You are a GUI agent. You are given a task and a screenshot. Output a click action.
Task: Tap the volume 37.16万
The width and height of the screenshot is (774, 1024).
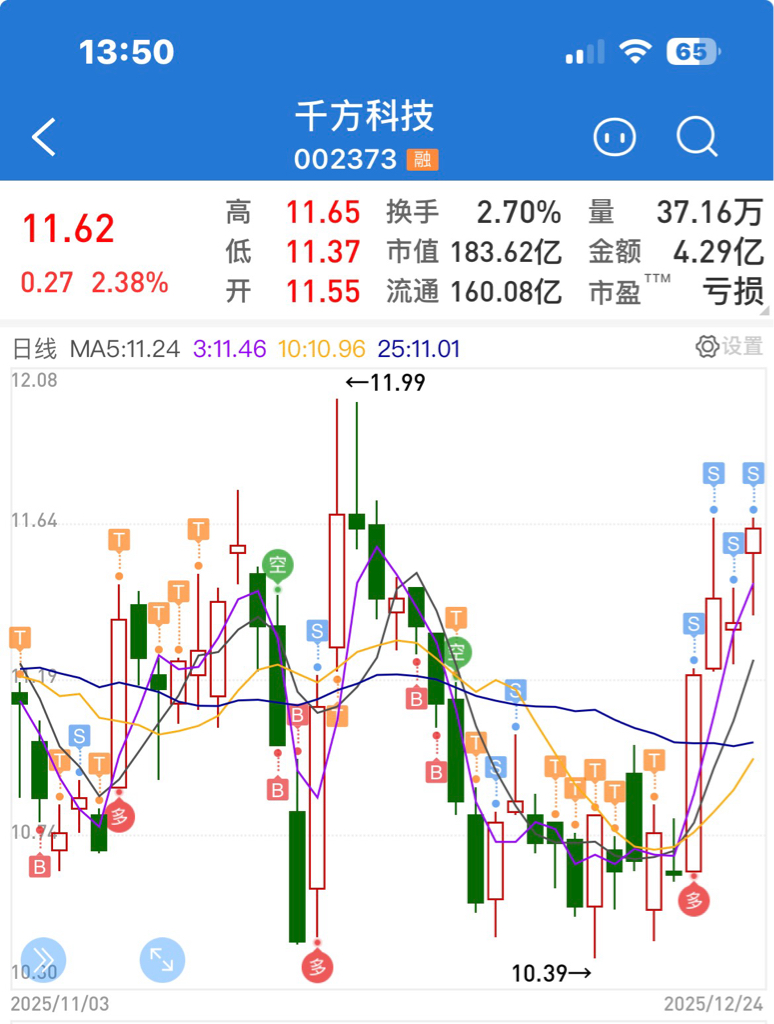pos(710,212)
